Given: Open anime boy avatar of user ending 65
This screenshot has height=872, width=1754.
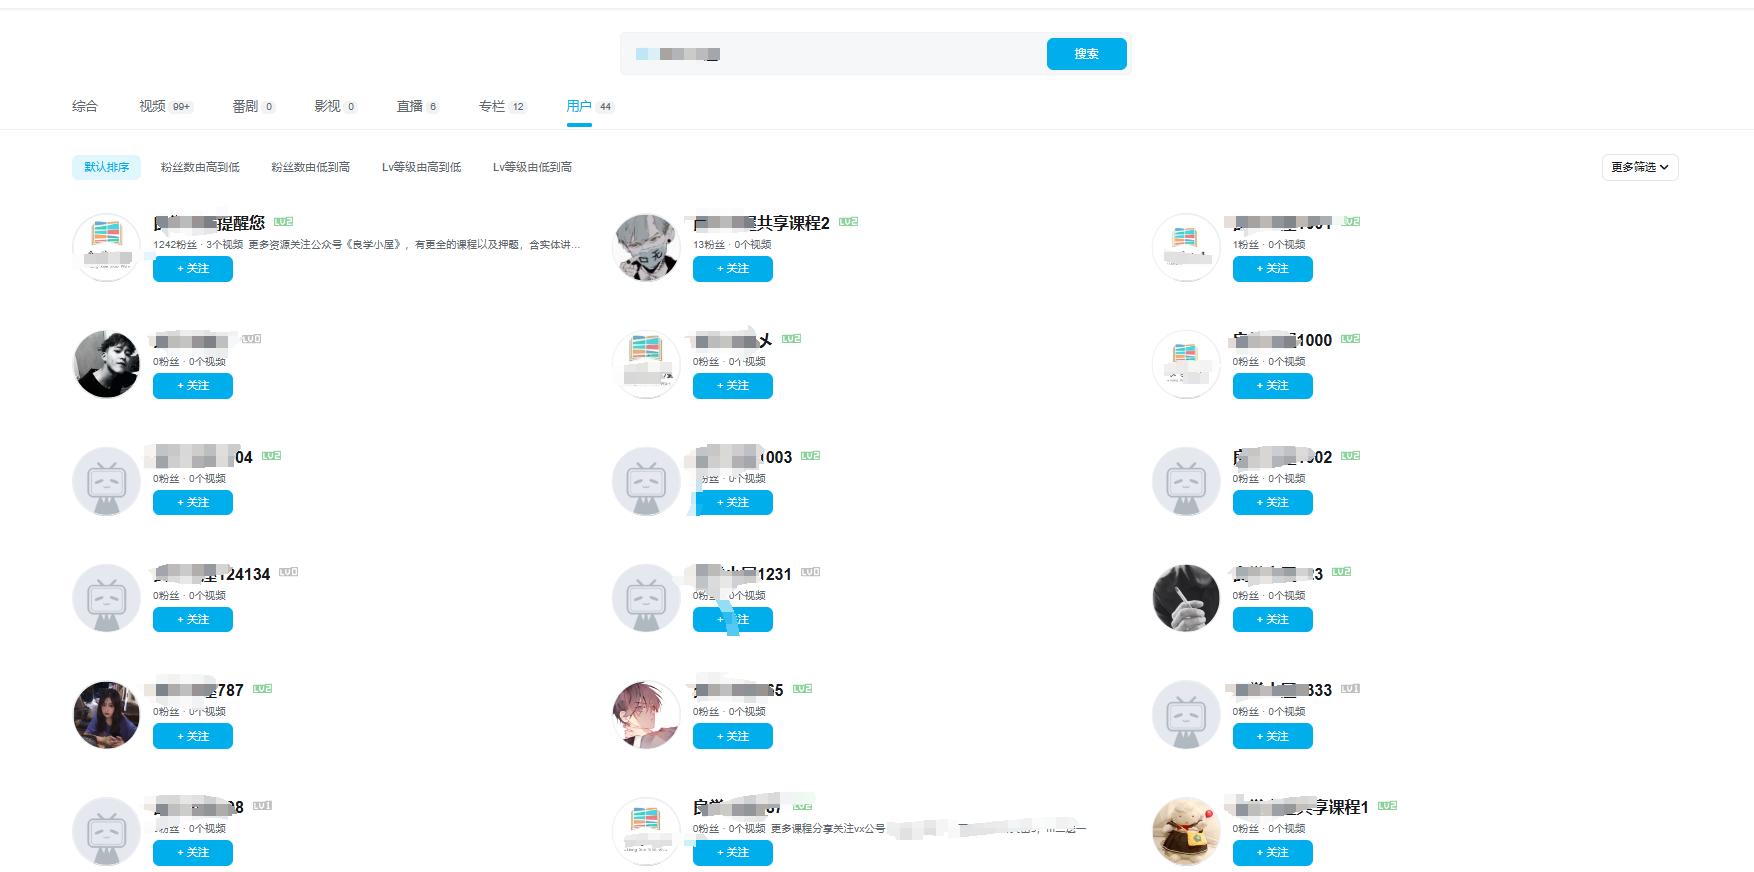Looking at the screenshot, I should pyautogui.click(x=646, y=715).
